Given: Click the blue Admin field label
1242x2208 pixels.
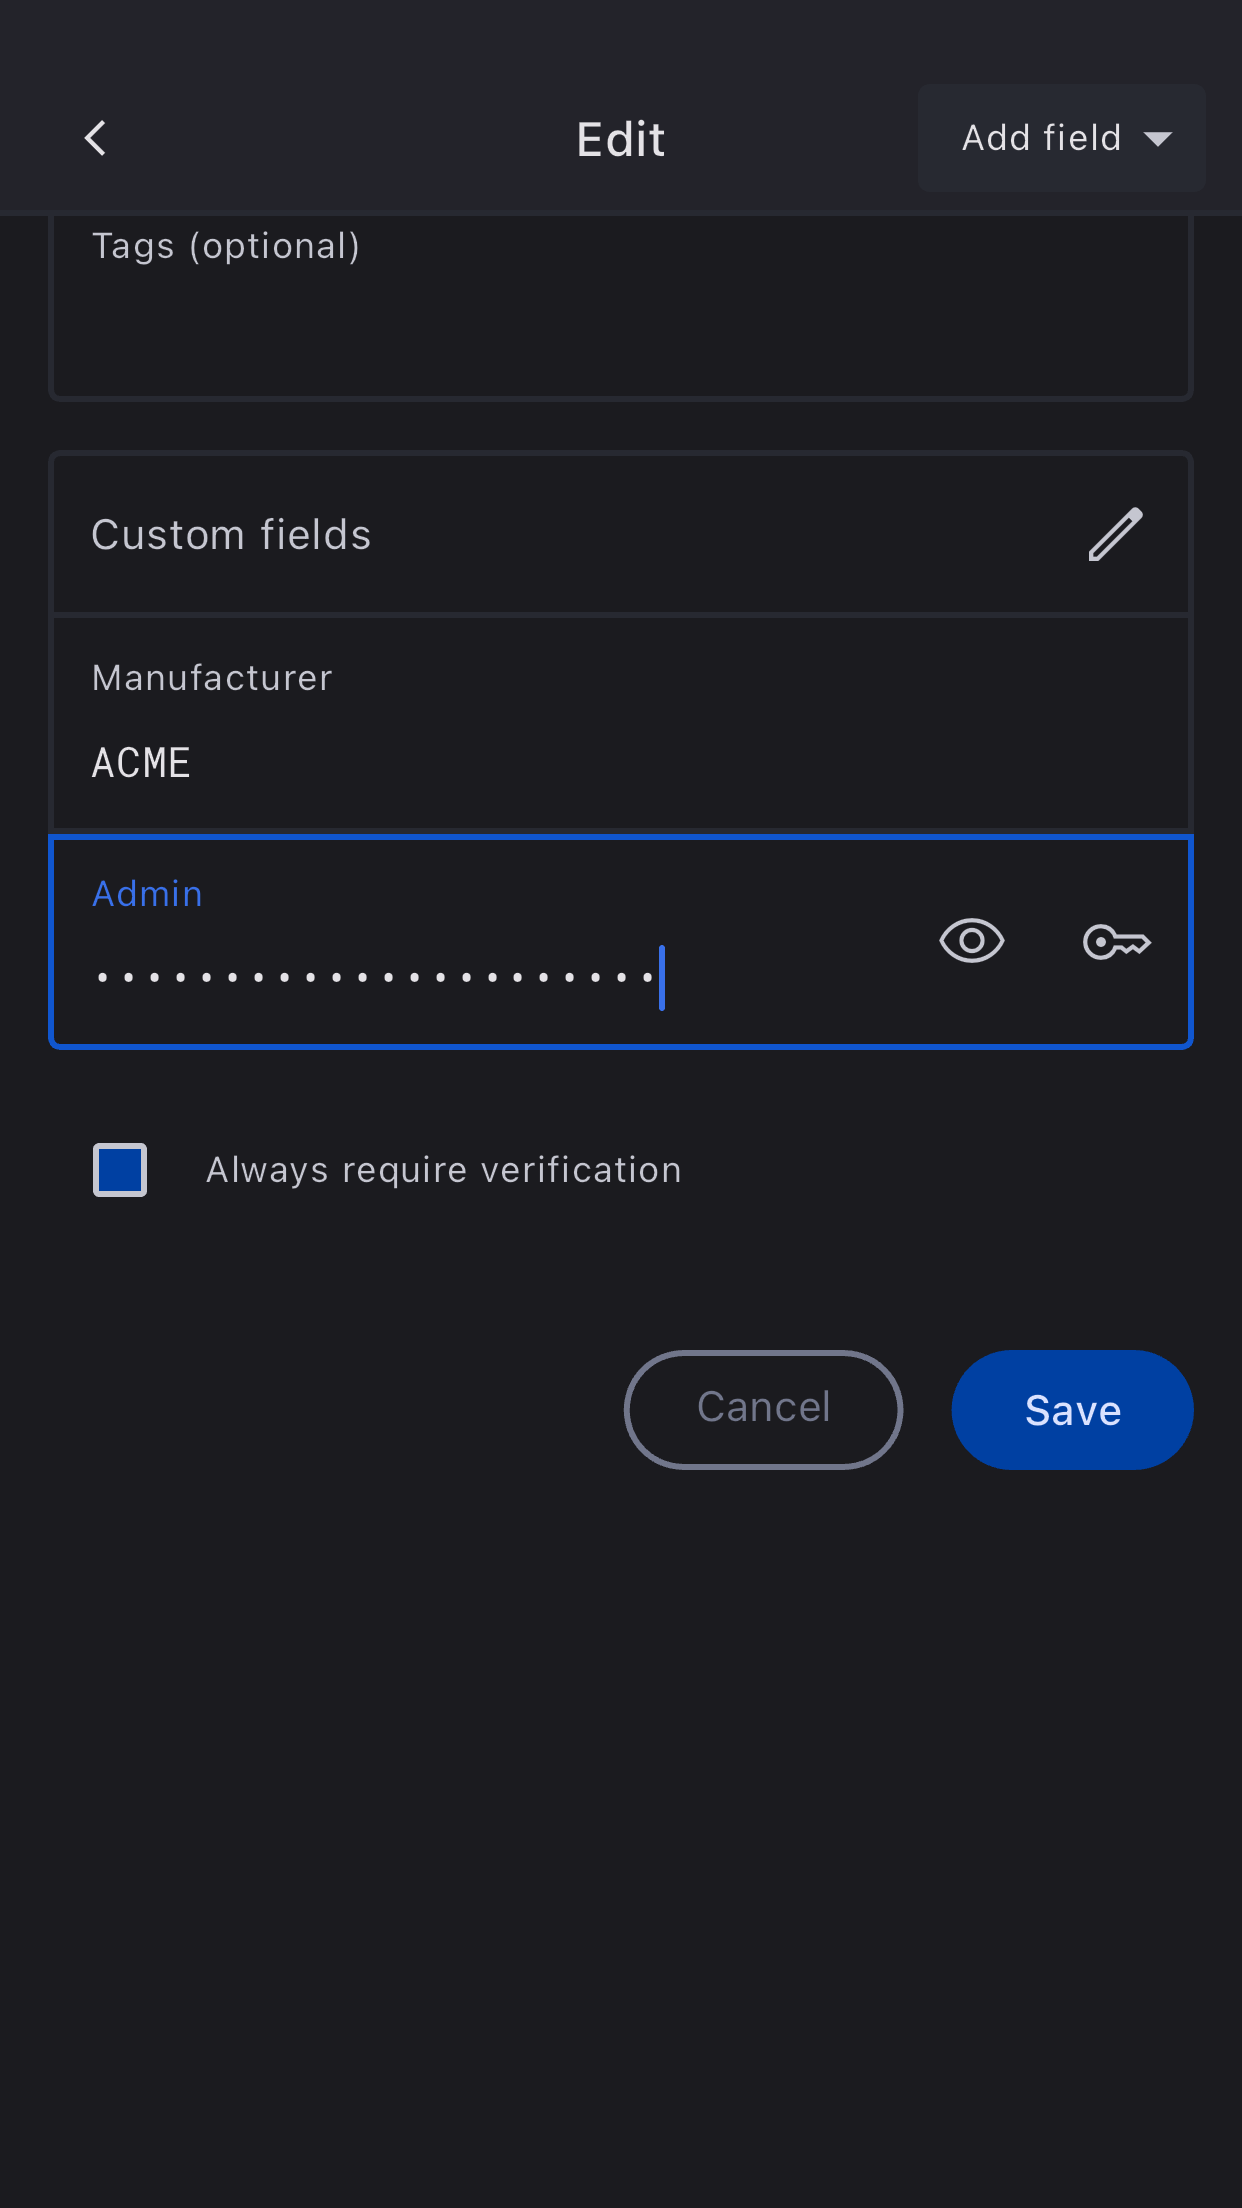Looking at the screenshot, I should click(x=147, y=894).
